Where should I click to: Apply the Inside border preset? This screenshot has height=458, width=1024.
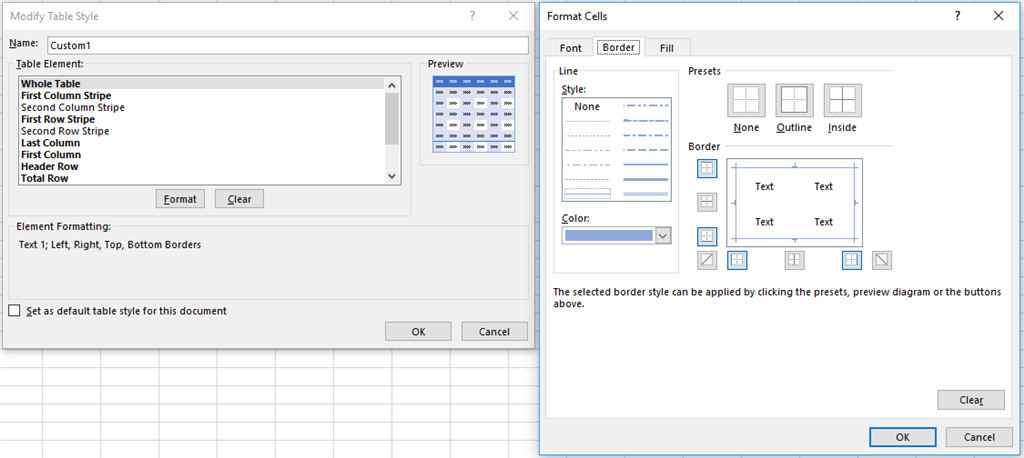[x=842, y=100]
